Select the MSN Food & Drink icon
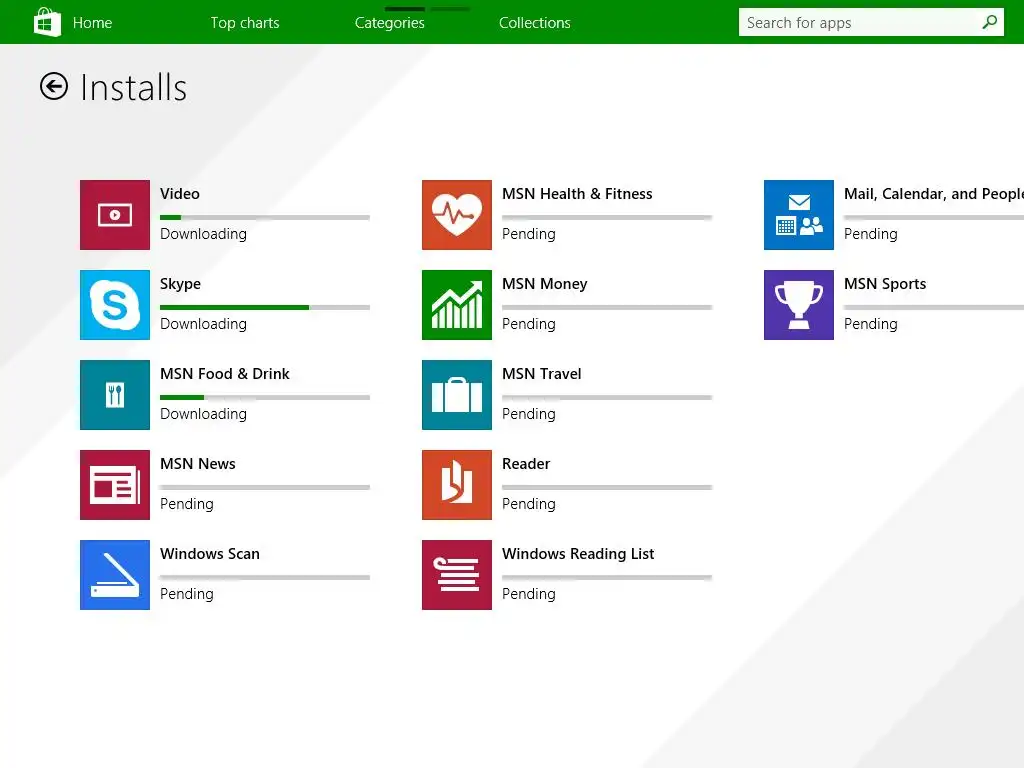 115,395
